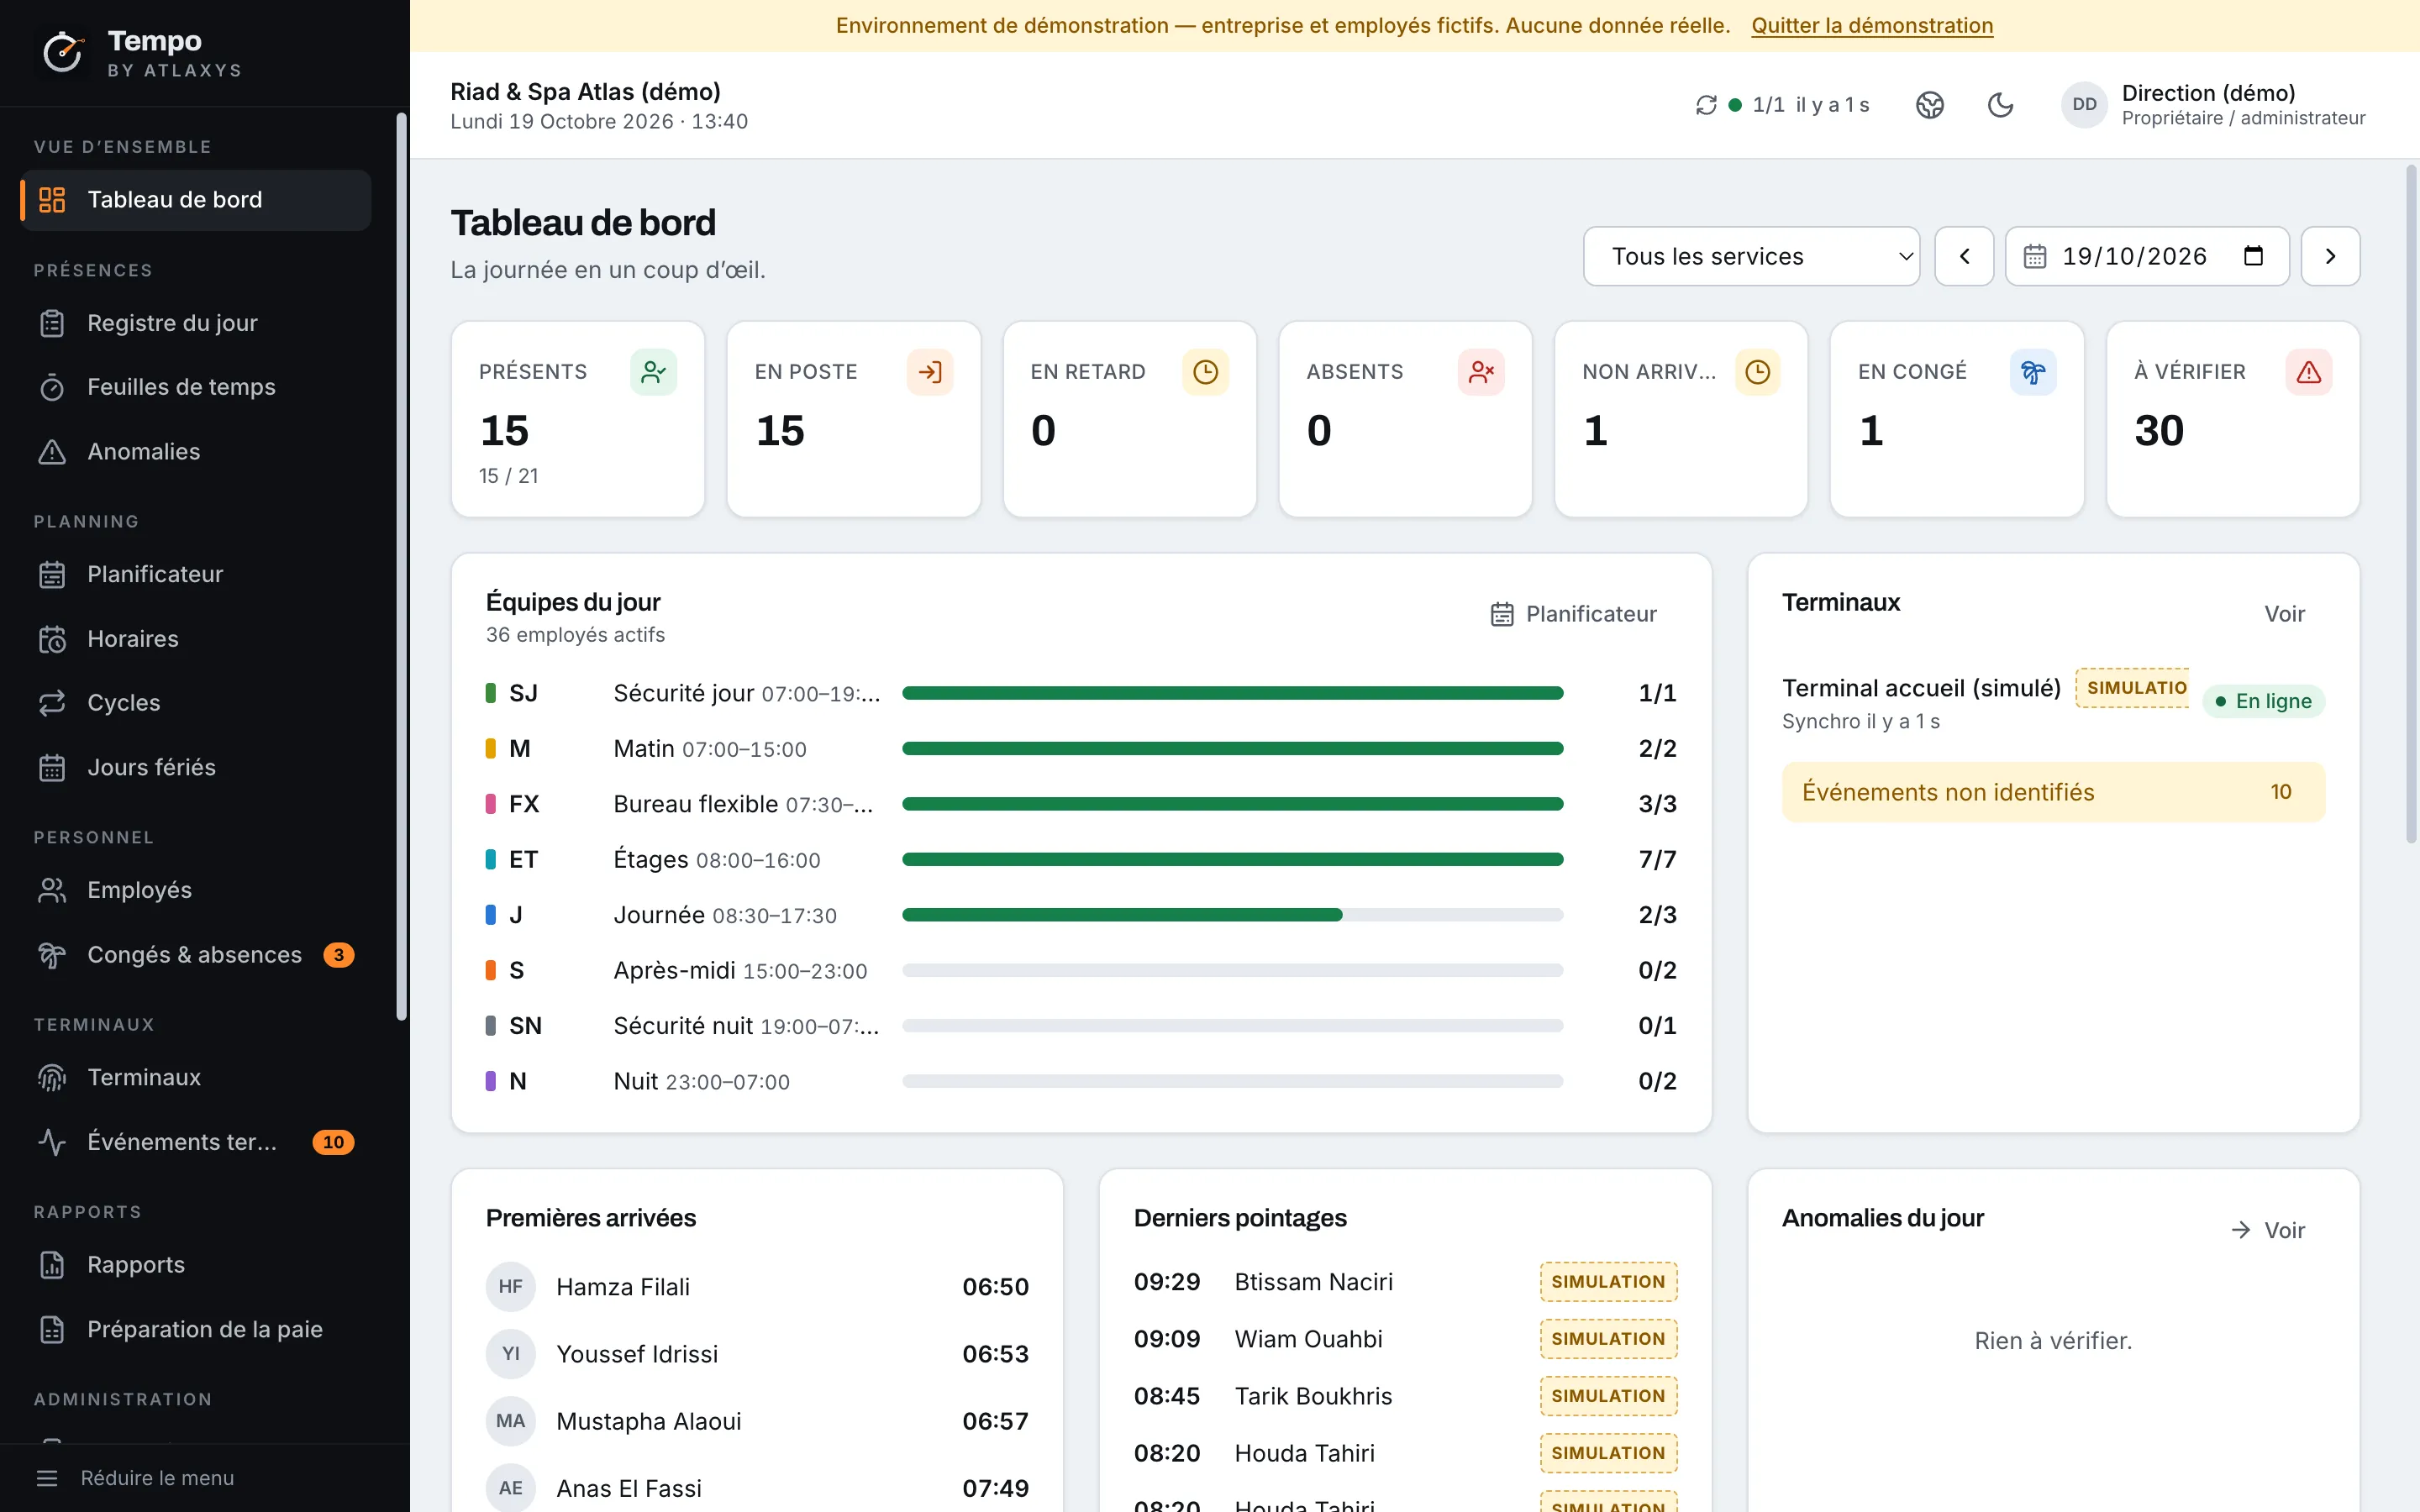Open Planificateur link in Équipes du jour
This screenshot has width=2420, height=1512.
pos(1573,614)
